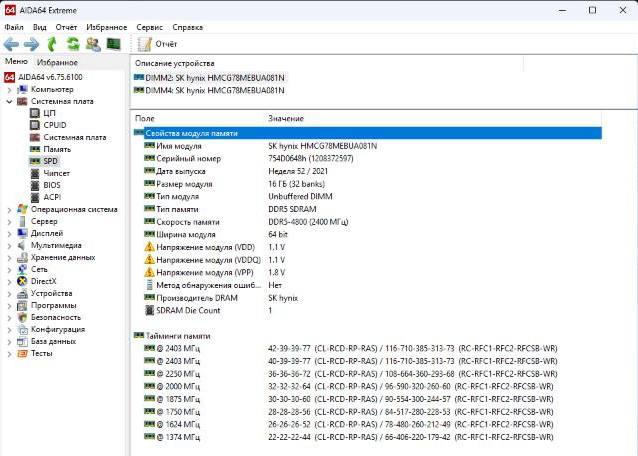Viewport: 638px width, 456px height.
Task: Expand the Хранение данных tree node
Action: point(9,257)
